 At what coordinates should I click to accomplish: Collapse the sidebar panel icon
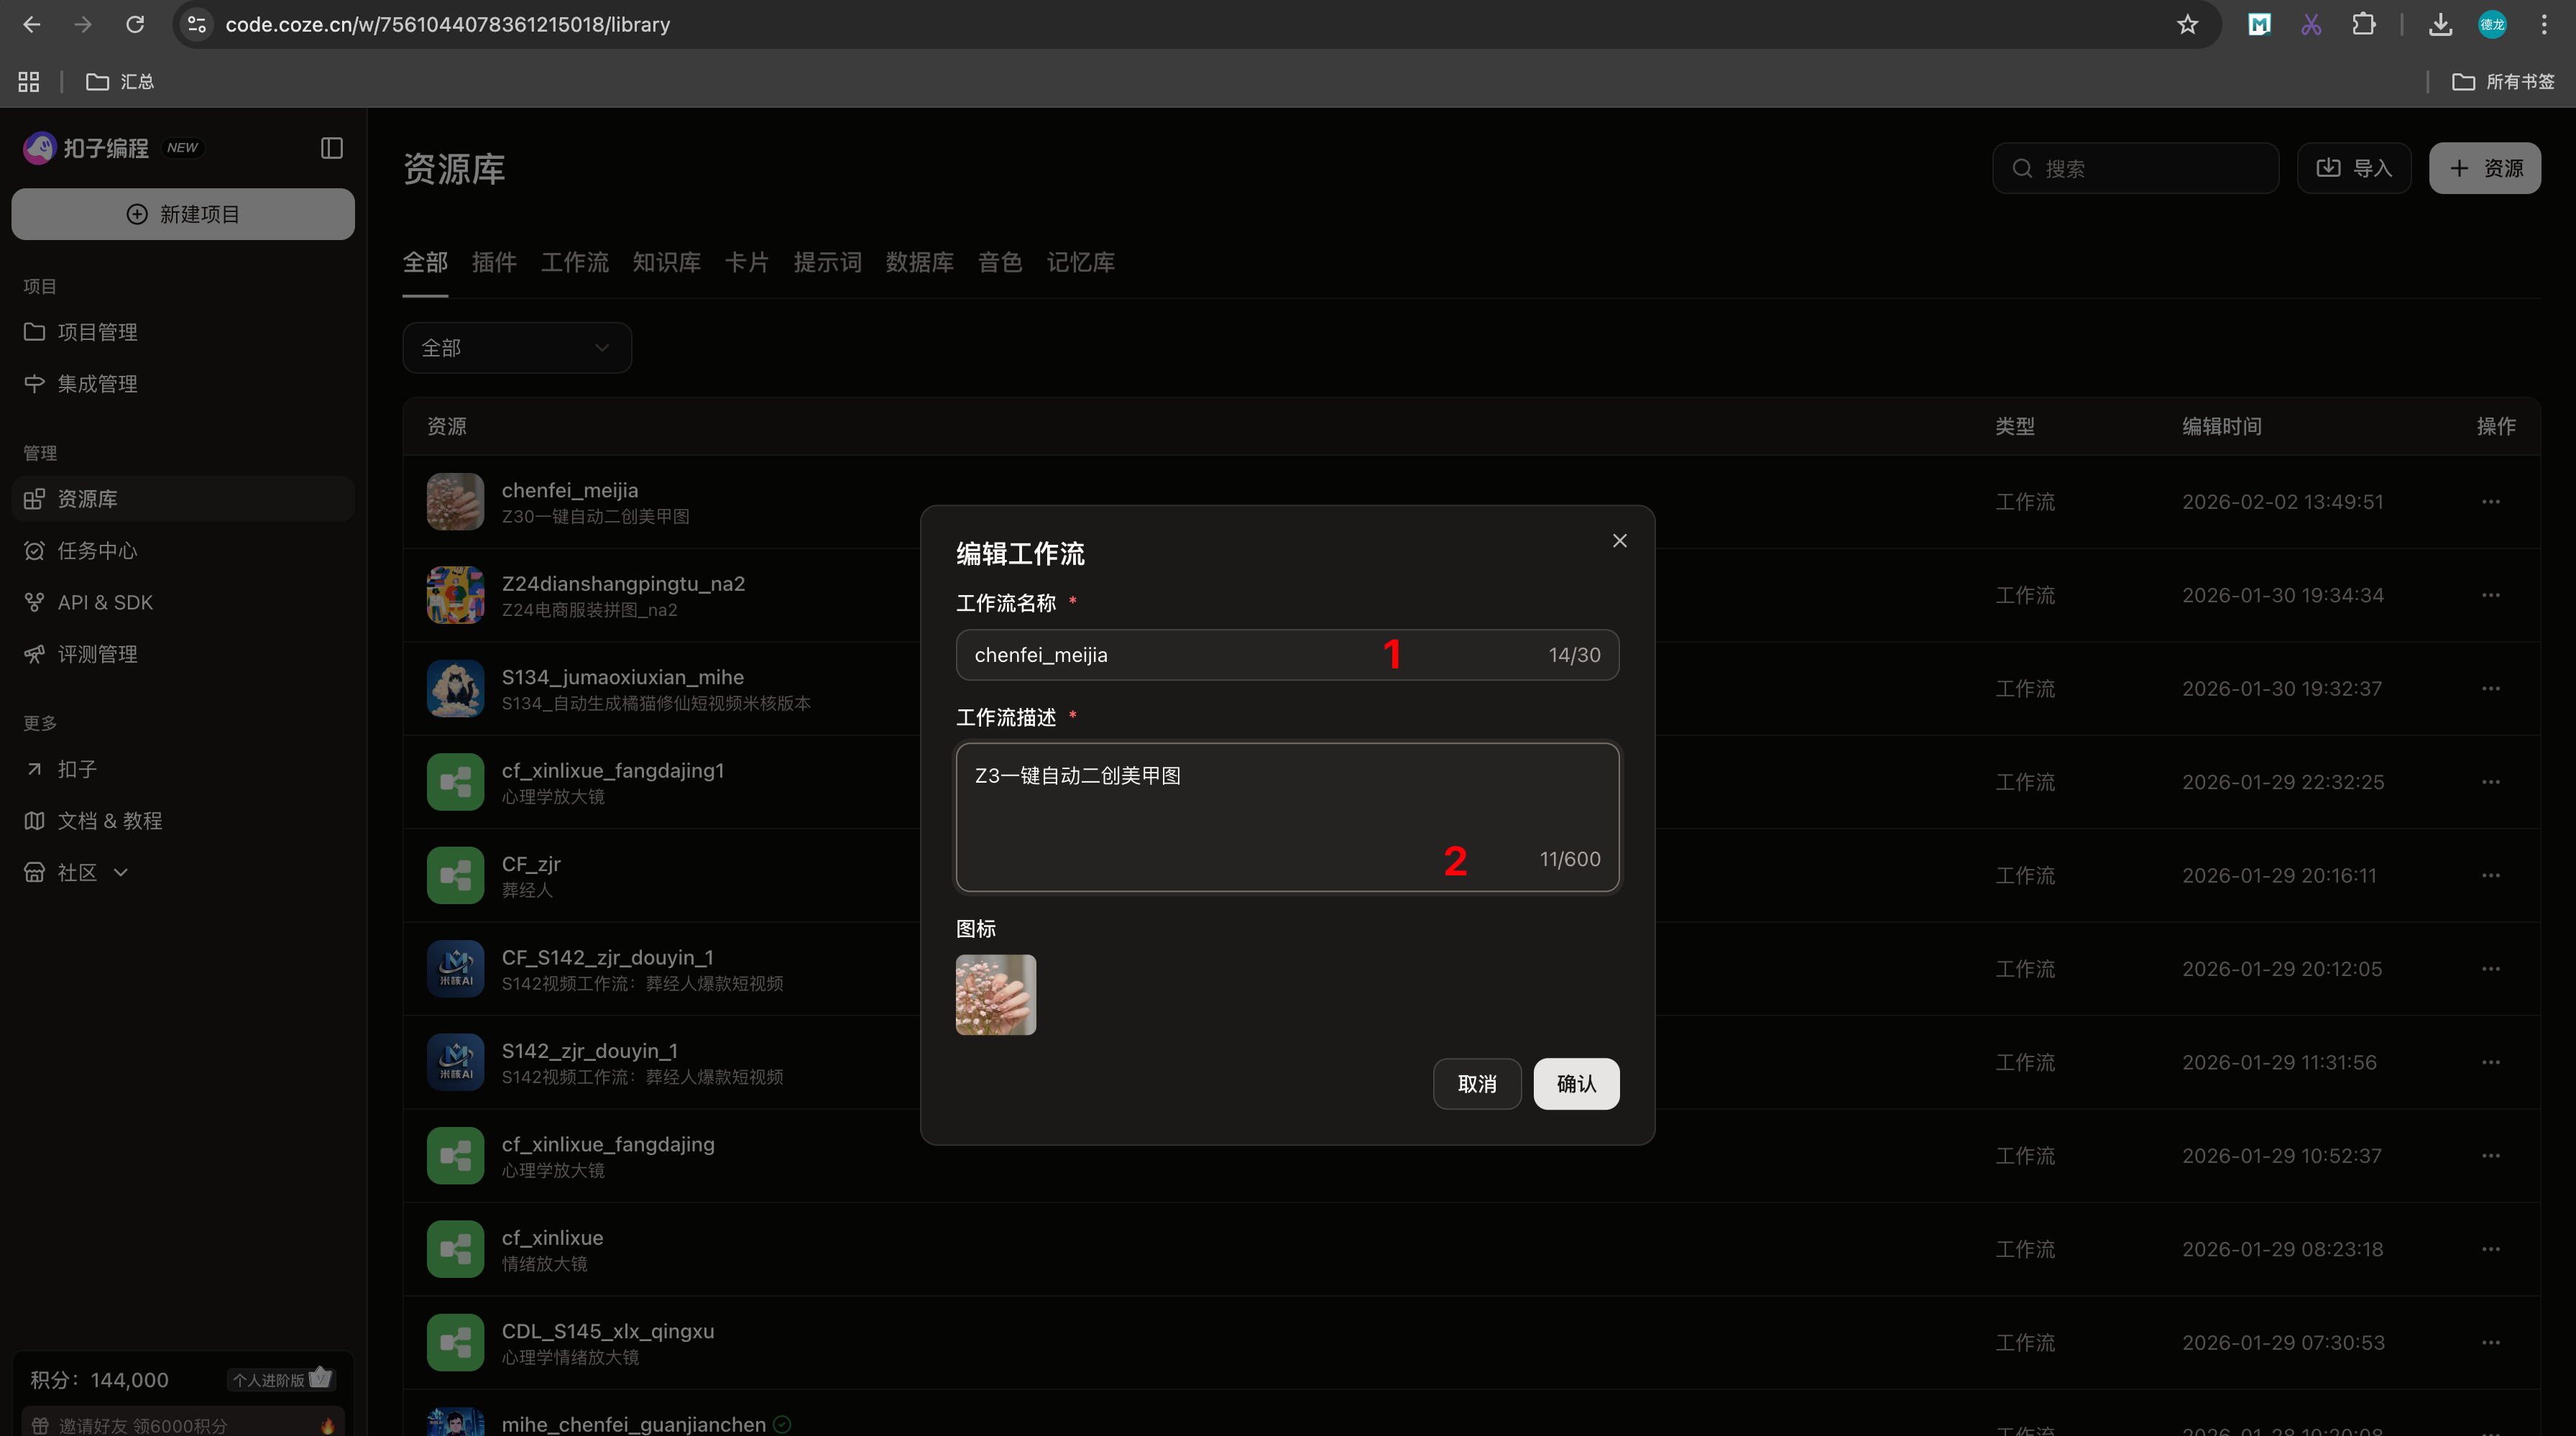[x=332, y=148]
